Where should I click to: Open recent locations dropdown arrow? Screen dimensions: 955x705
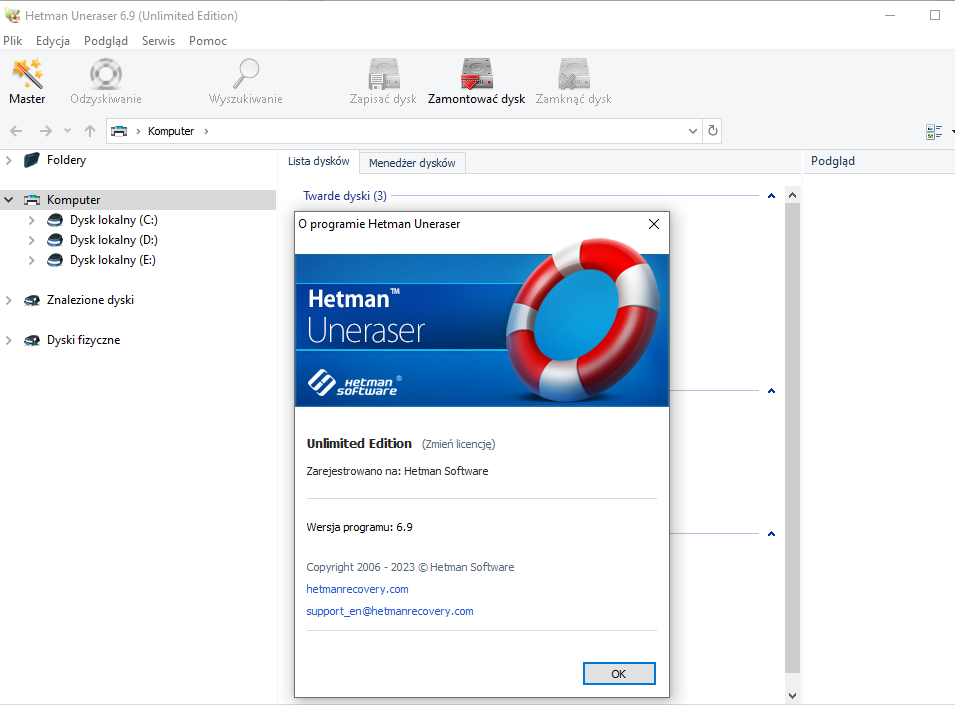tap(68, 131)
